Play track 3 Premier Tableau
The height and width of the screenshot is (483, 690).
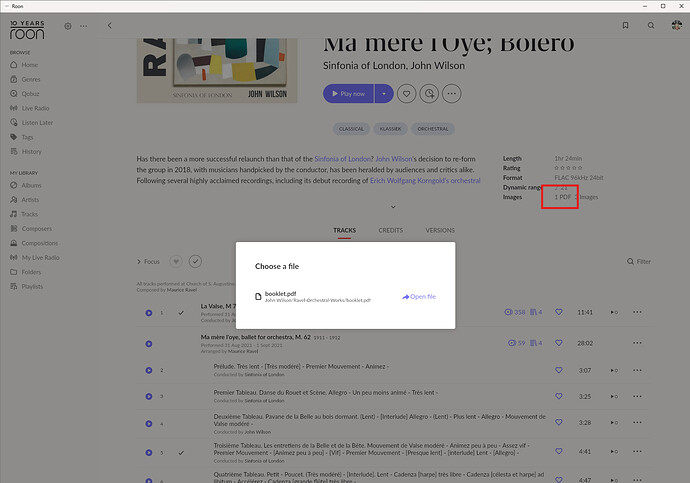coord(149,396)
